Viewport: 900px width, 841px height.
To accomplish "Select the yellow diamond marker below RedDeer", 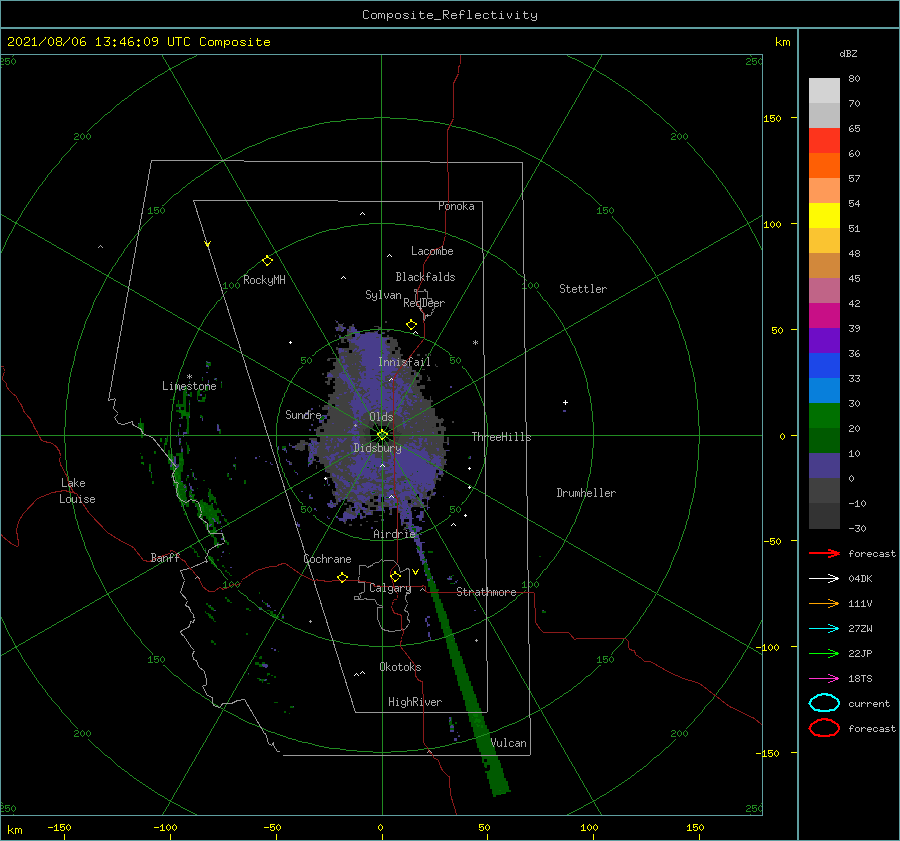I will (412, 325).
